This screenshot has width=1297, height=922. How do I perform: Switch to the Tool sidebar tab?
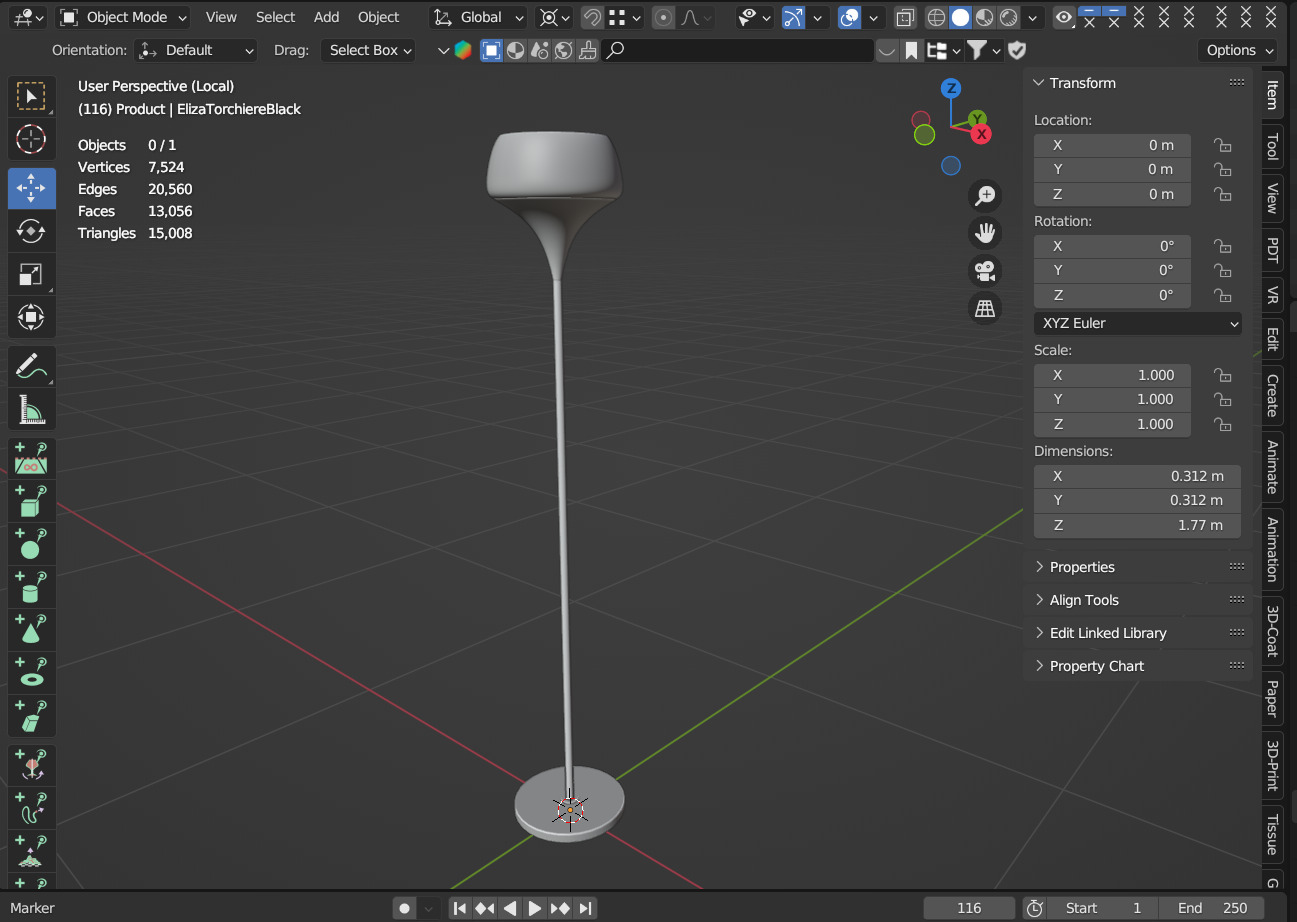coord(1272,146)
